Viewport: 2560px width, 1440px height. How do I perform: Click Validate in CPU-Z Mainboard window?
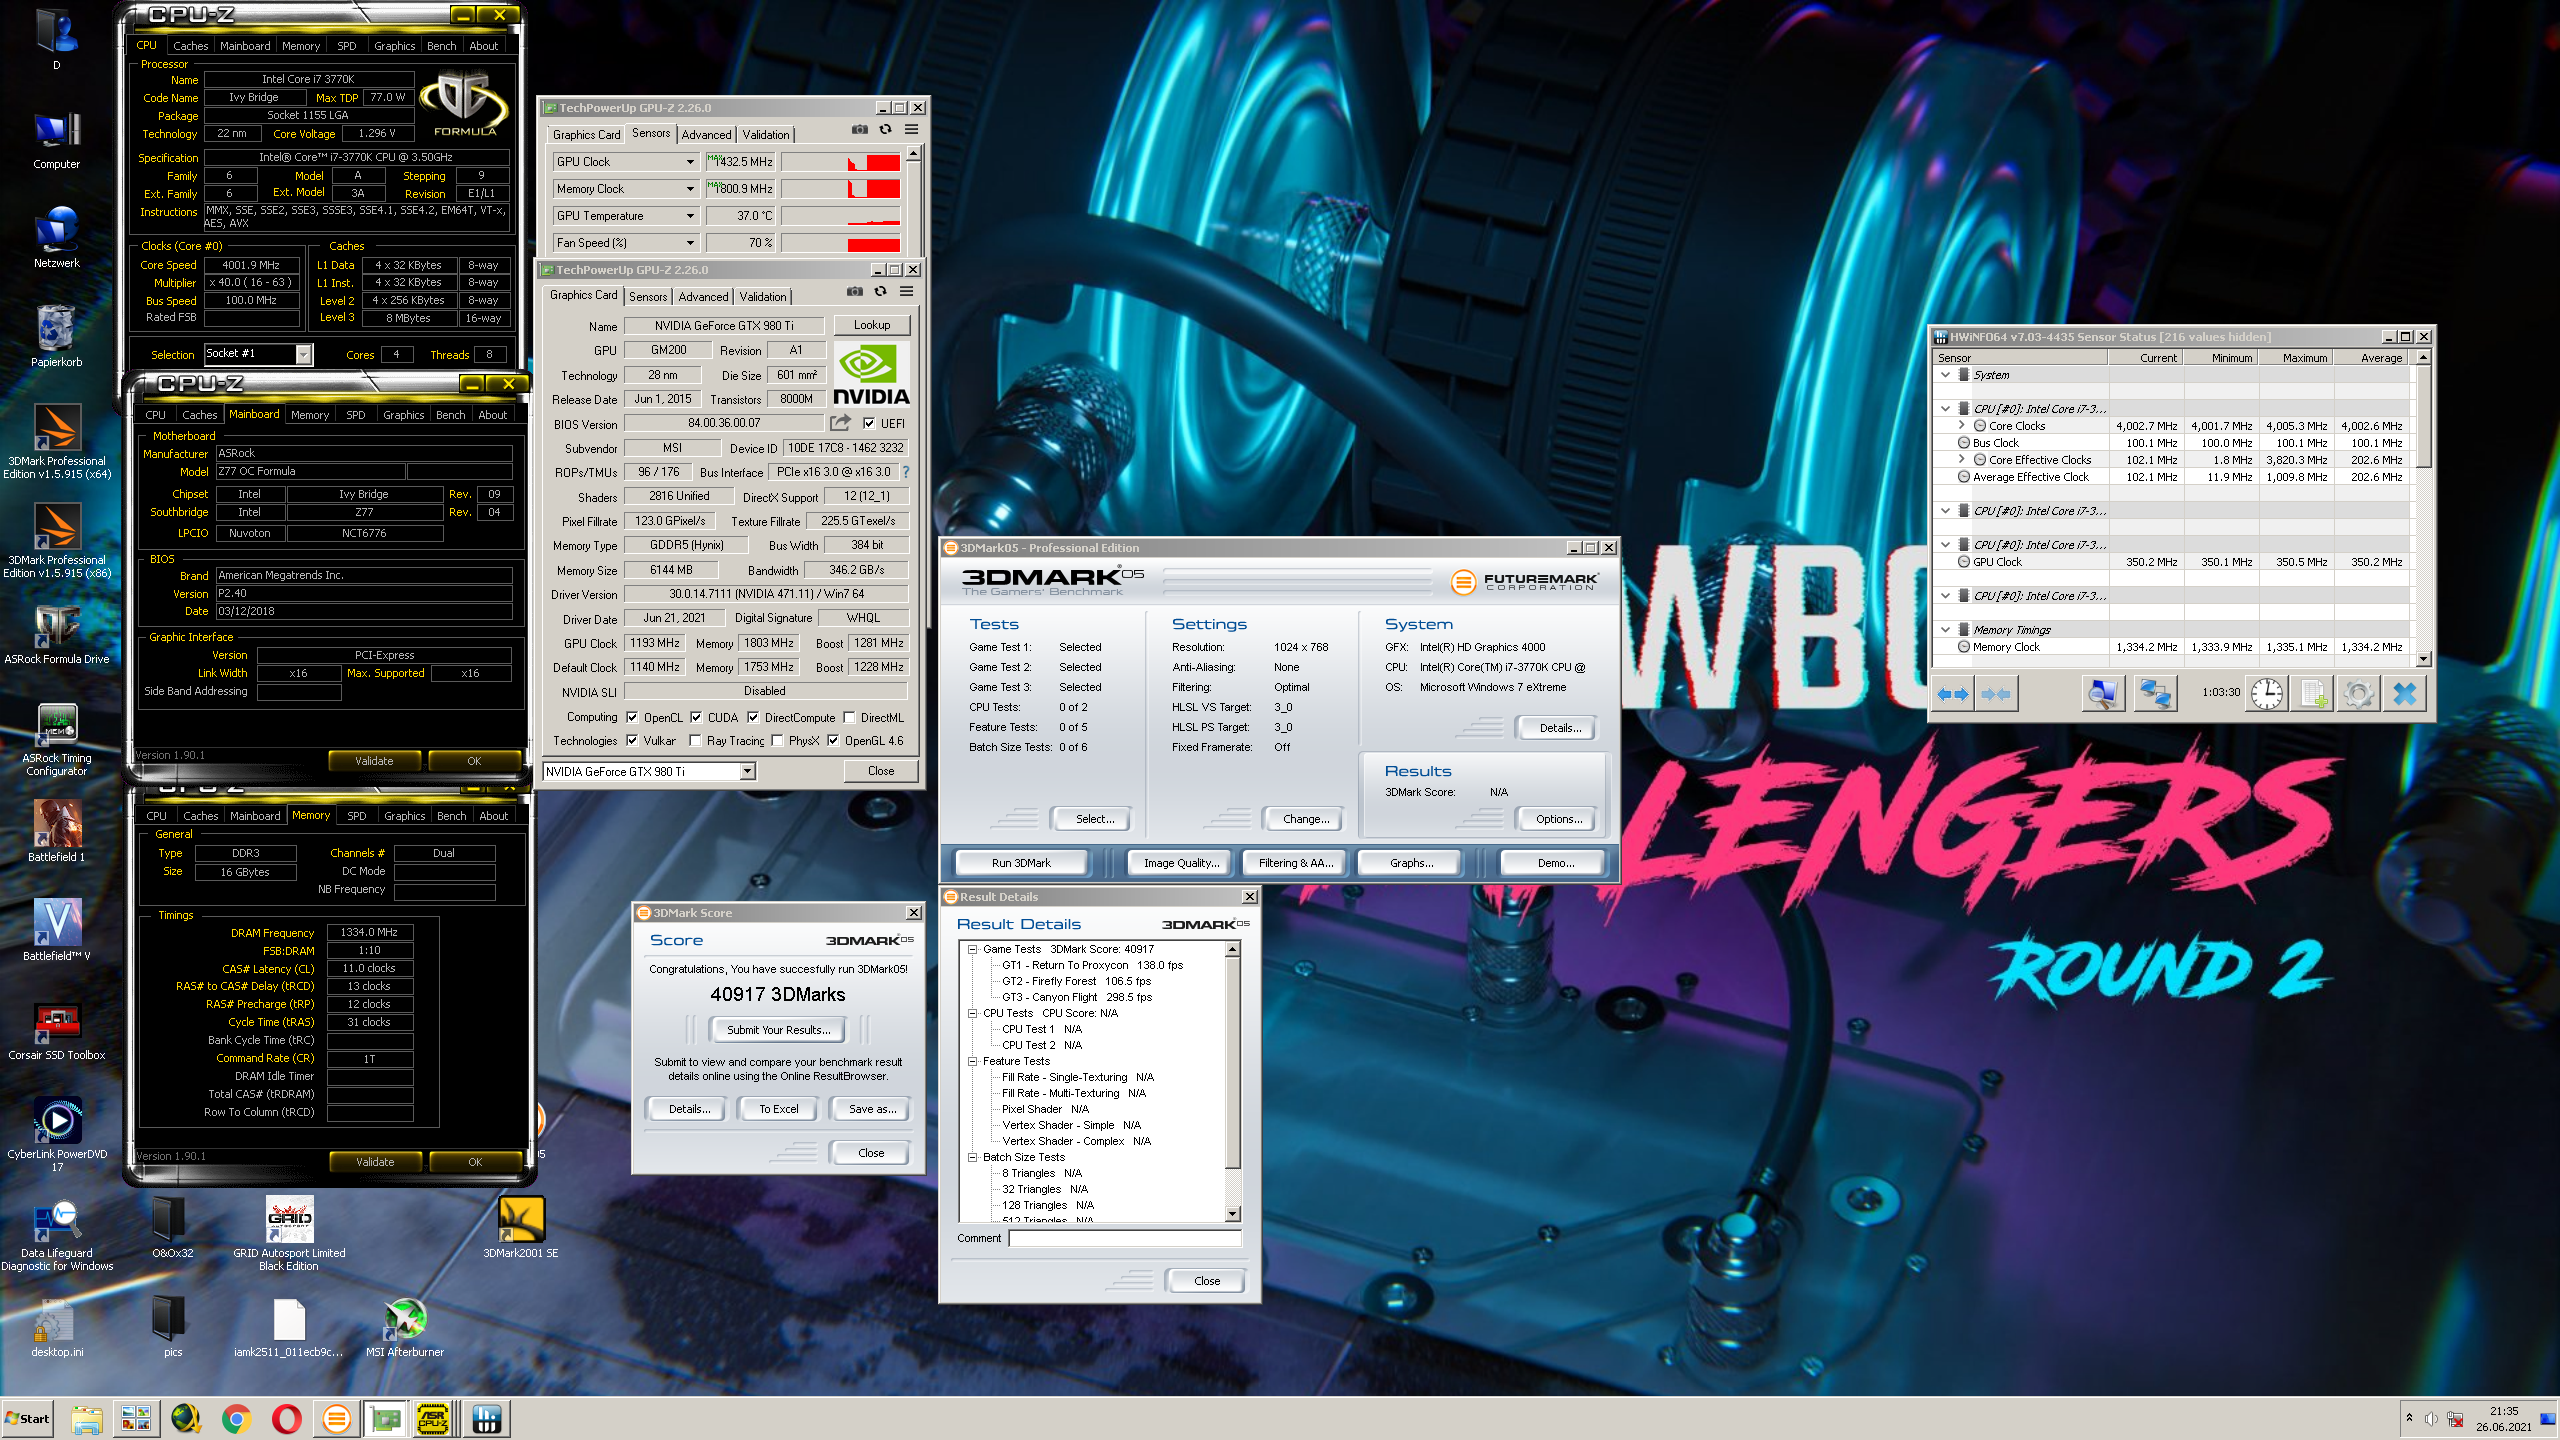374,761
